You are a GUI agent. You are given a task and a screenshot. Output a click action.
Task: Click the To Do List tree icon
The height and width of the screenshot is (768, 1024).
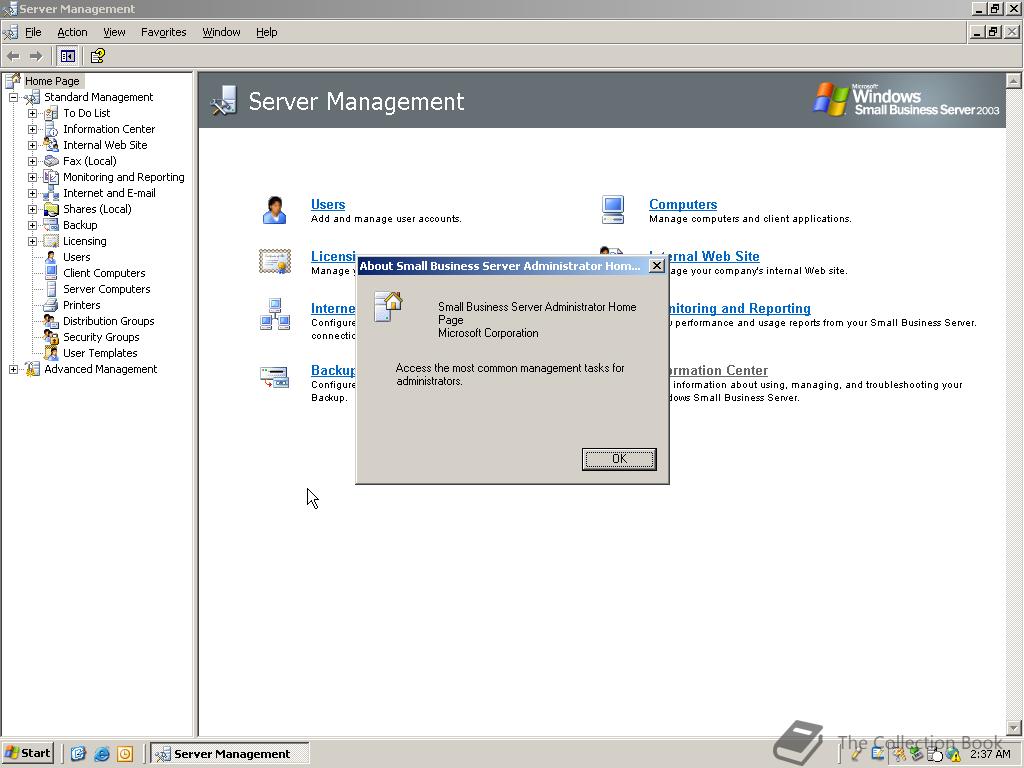[x=51, y=114]
